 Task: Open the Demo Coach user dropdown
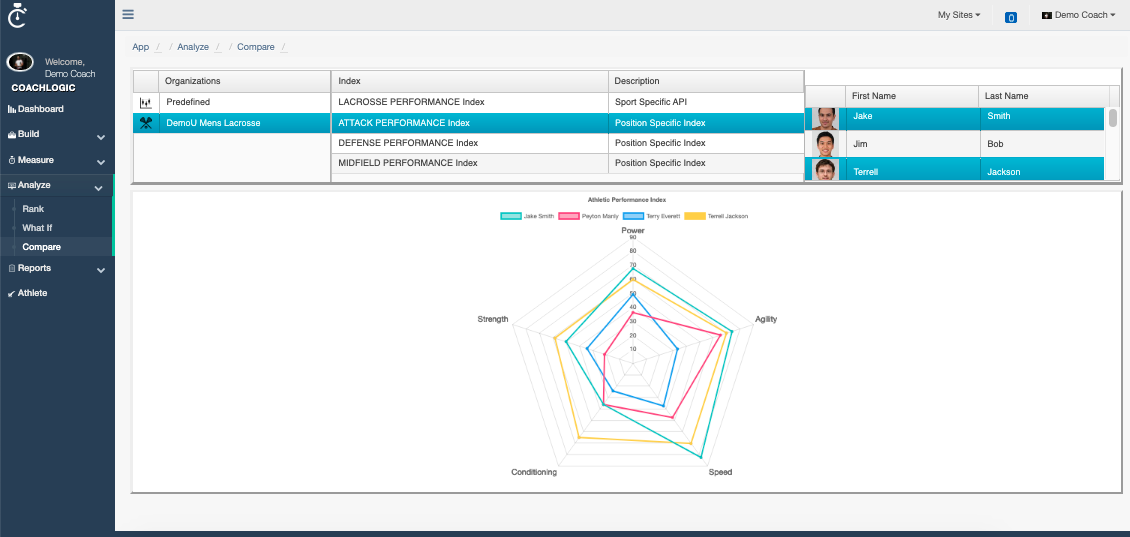1078,15
